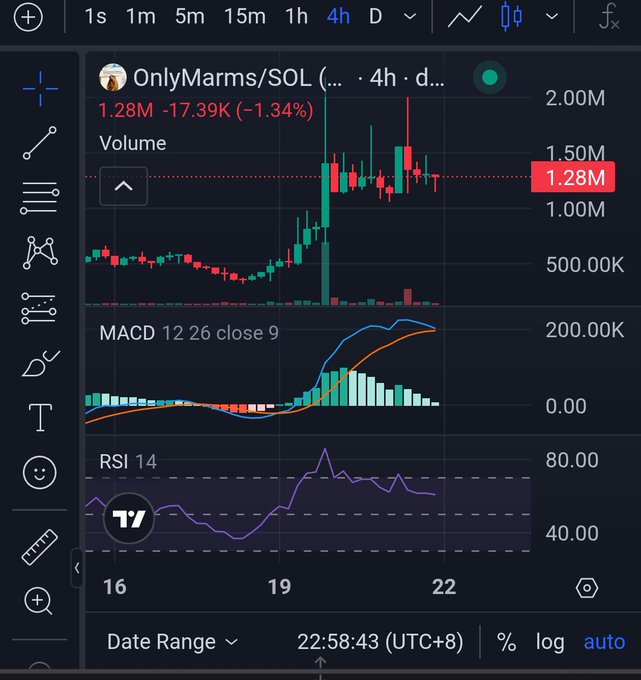
Task: Switch to line chart style
Action: (x=464, y=17)
